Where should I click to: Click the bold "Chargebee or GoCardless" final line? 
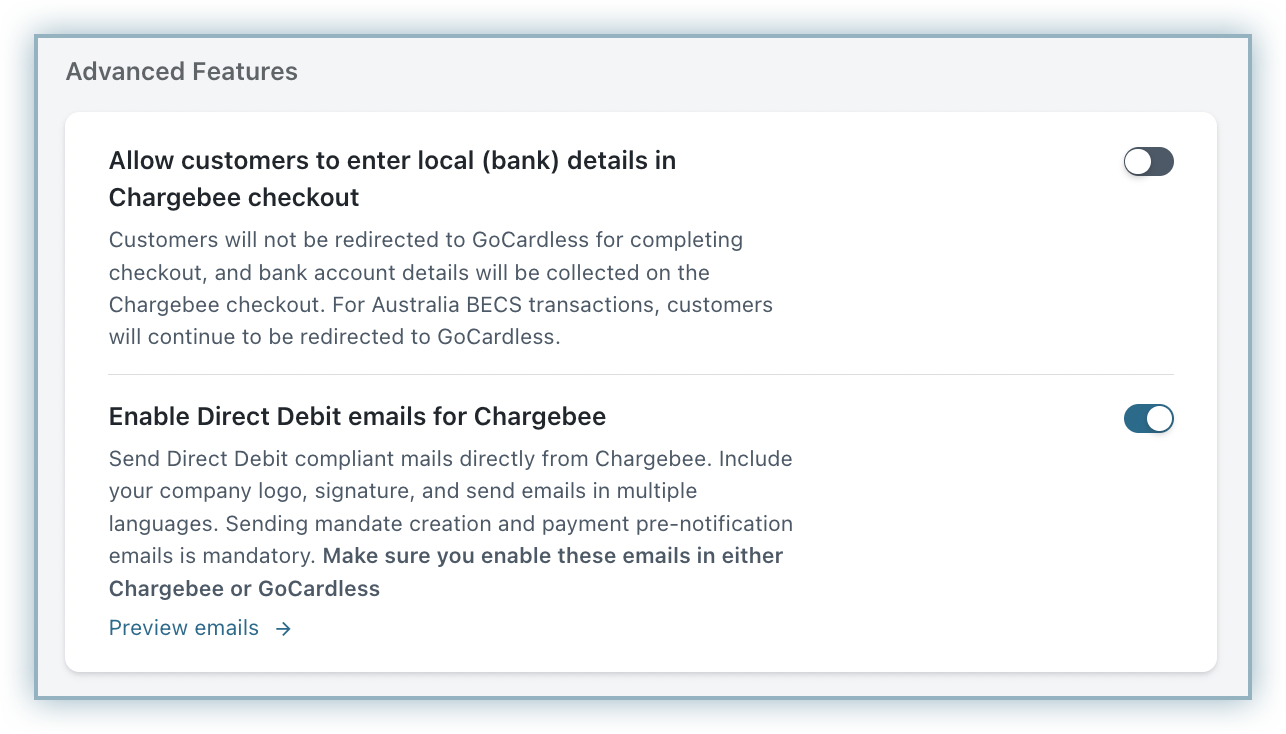tap(244, 589)
